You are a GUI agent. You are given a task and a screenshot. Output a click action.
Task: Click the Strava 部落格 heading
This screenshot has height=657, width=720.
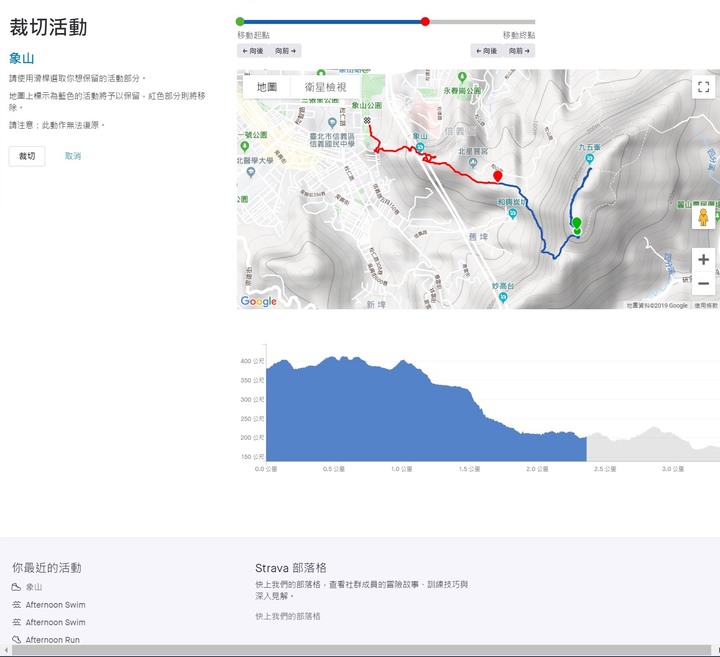click(291, 568)
